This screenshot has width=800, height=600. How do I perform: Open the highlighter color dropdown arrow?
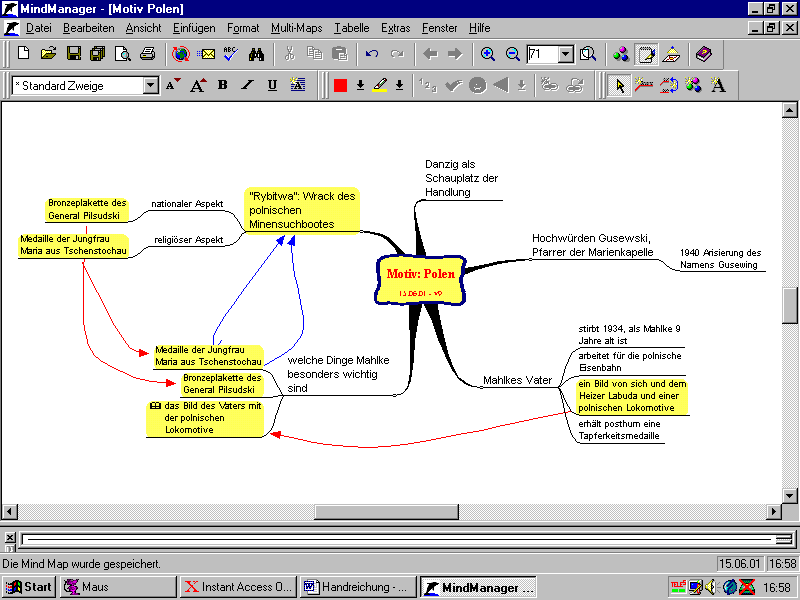coord(399,86)
